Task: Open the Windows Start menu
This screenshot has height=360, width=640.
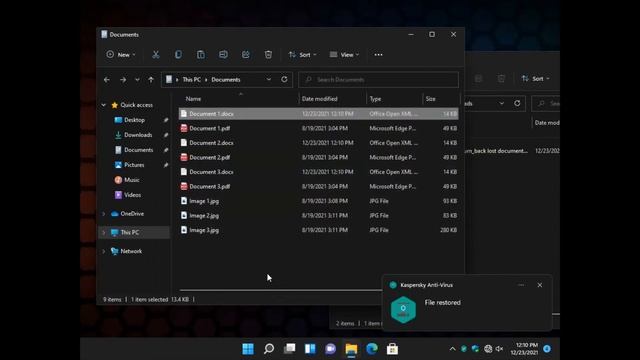Action: (x=248, y=349)
